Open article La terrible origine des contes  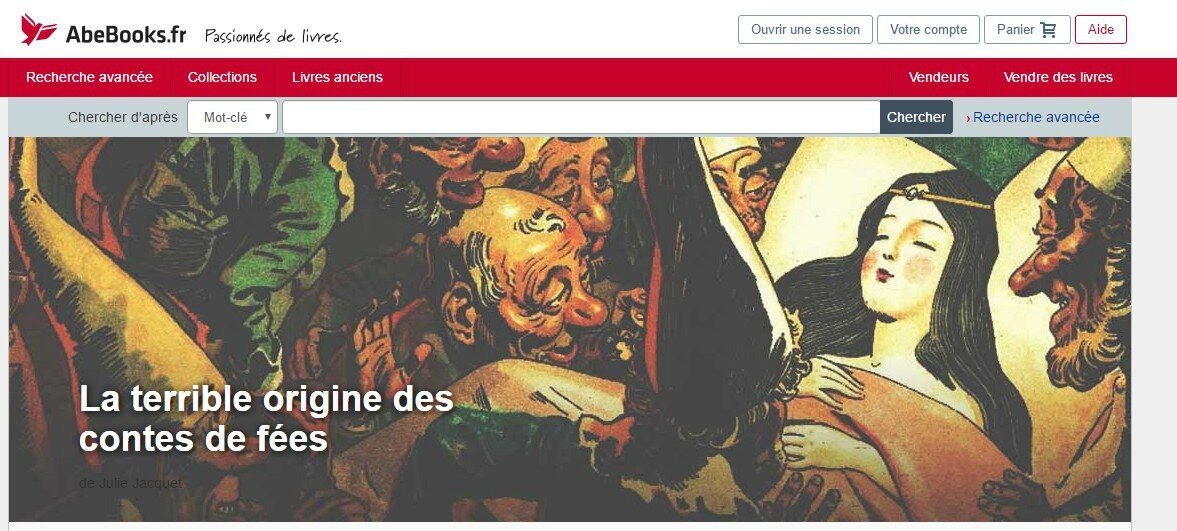(266, 418)
